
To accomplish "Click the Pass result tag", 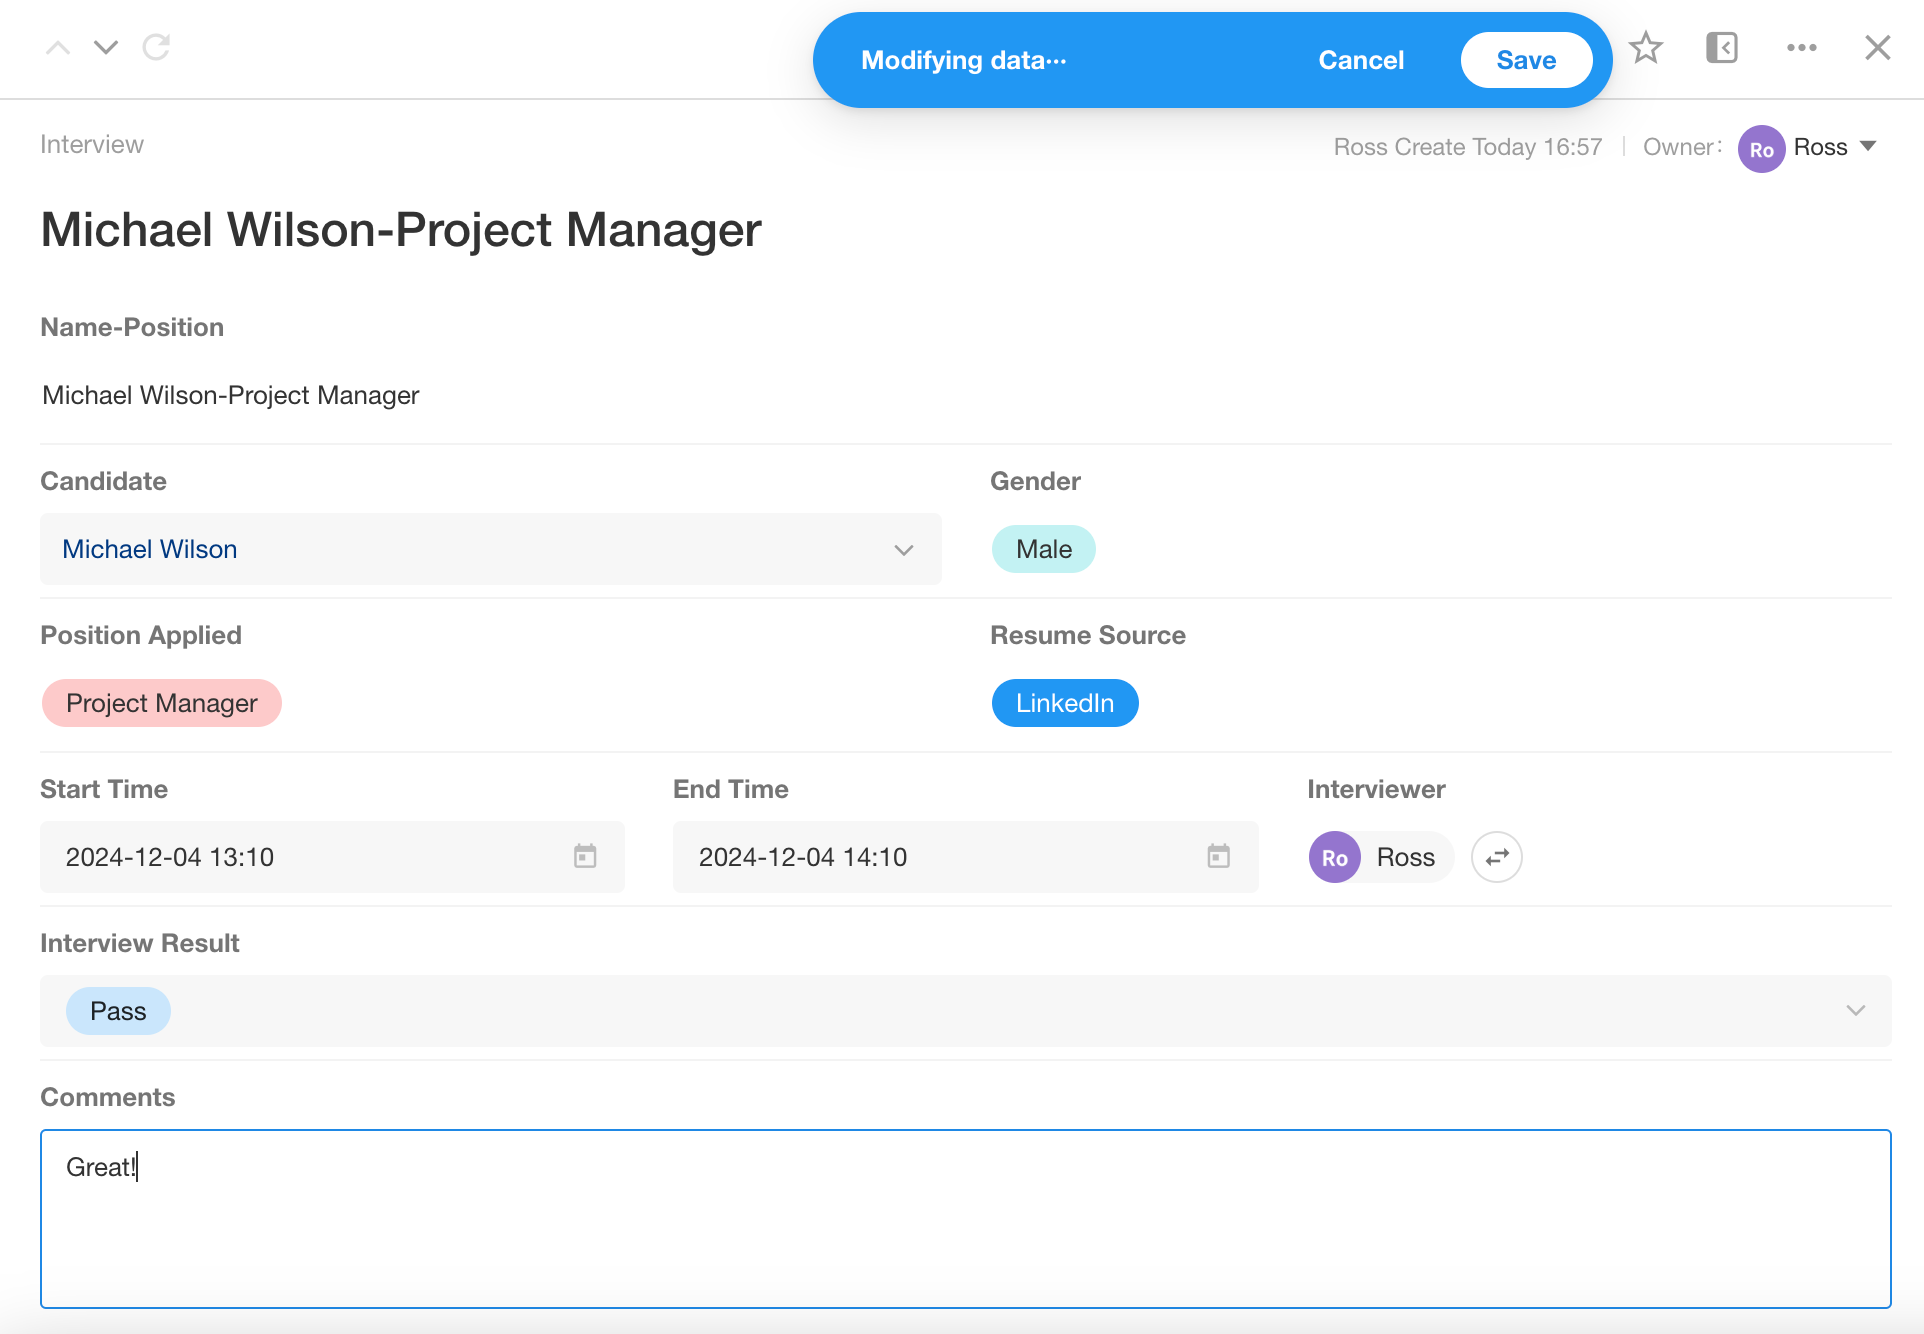I will tap(118, 1011).
